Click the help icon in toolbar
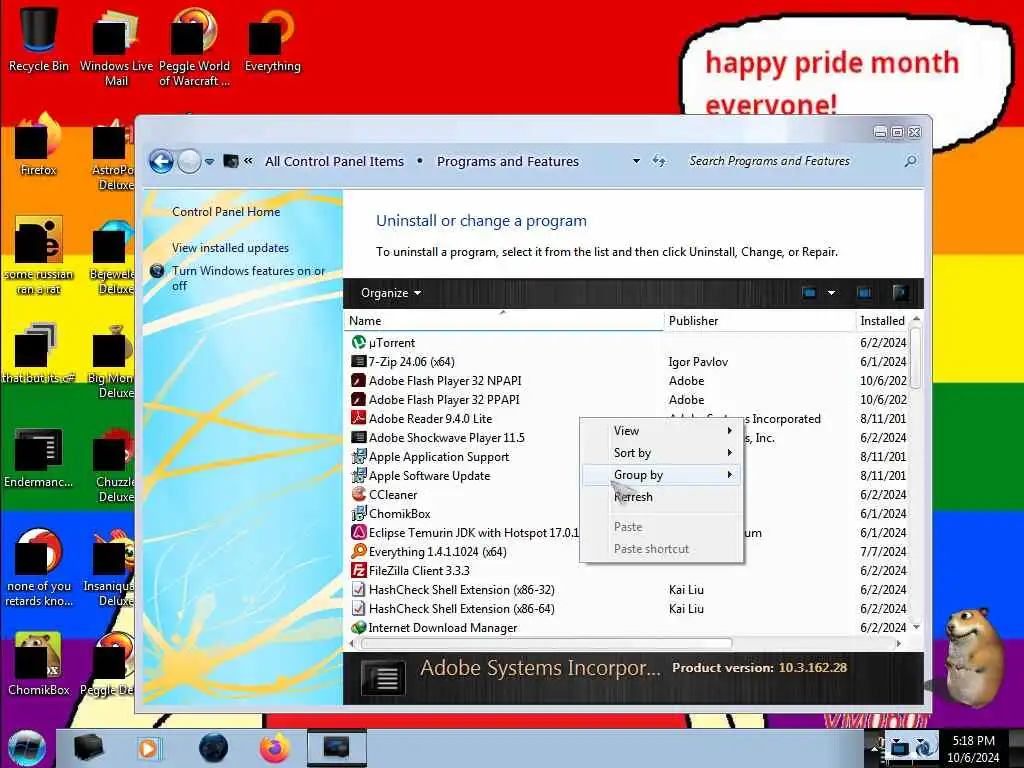The height and width of the screenshot is (768, 1024). click(x=900, y=293)
